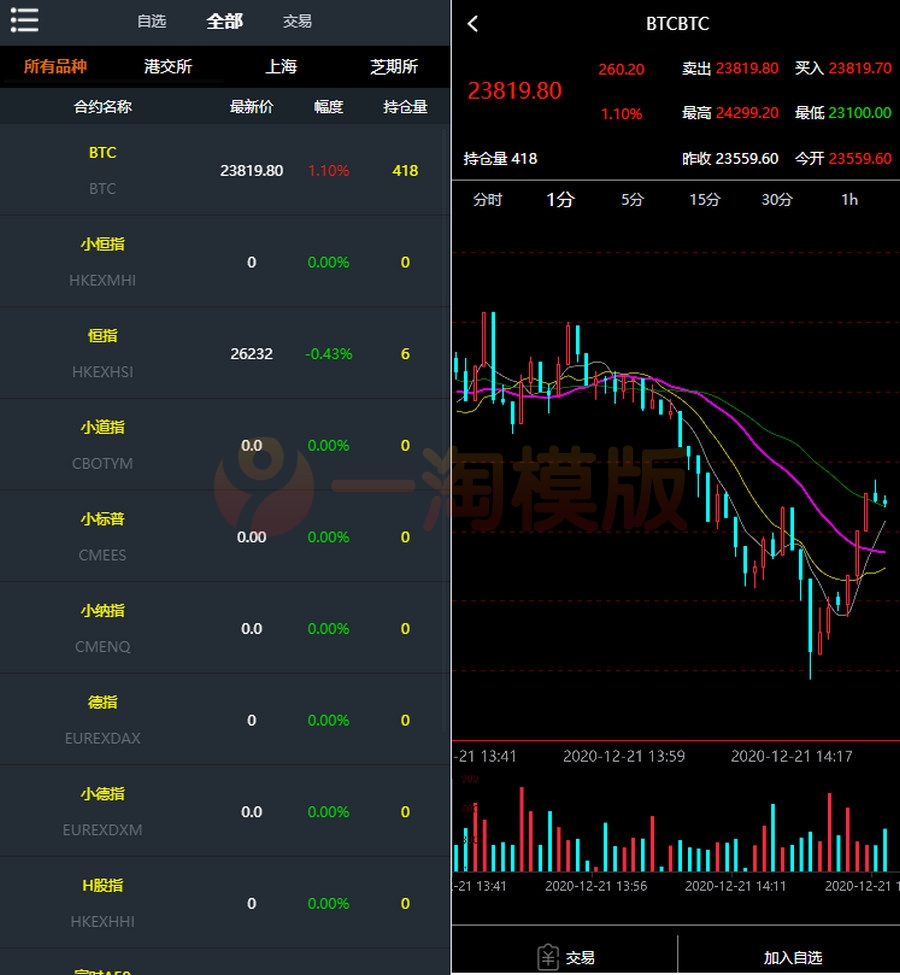Toggle the 30分 chart timeframe
This screenshot has width=900, height=975.
pos(777,200)
